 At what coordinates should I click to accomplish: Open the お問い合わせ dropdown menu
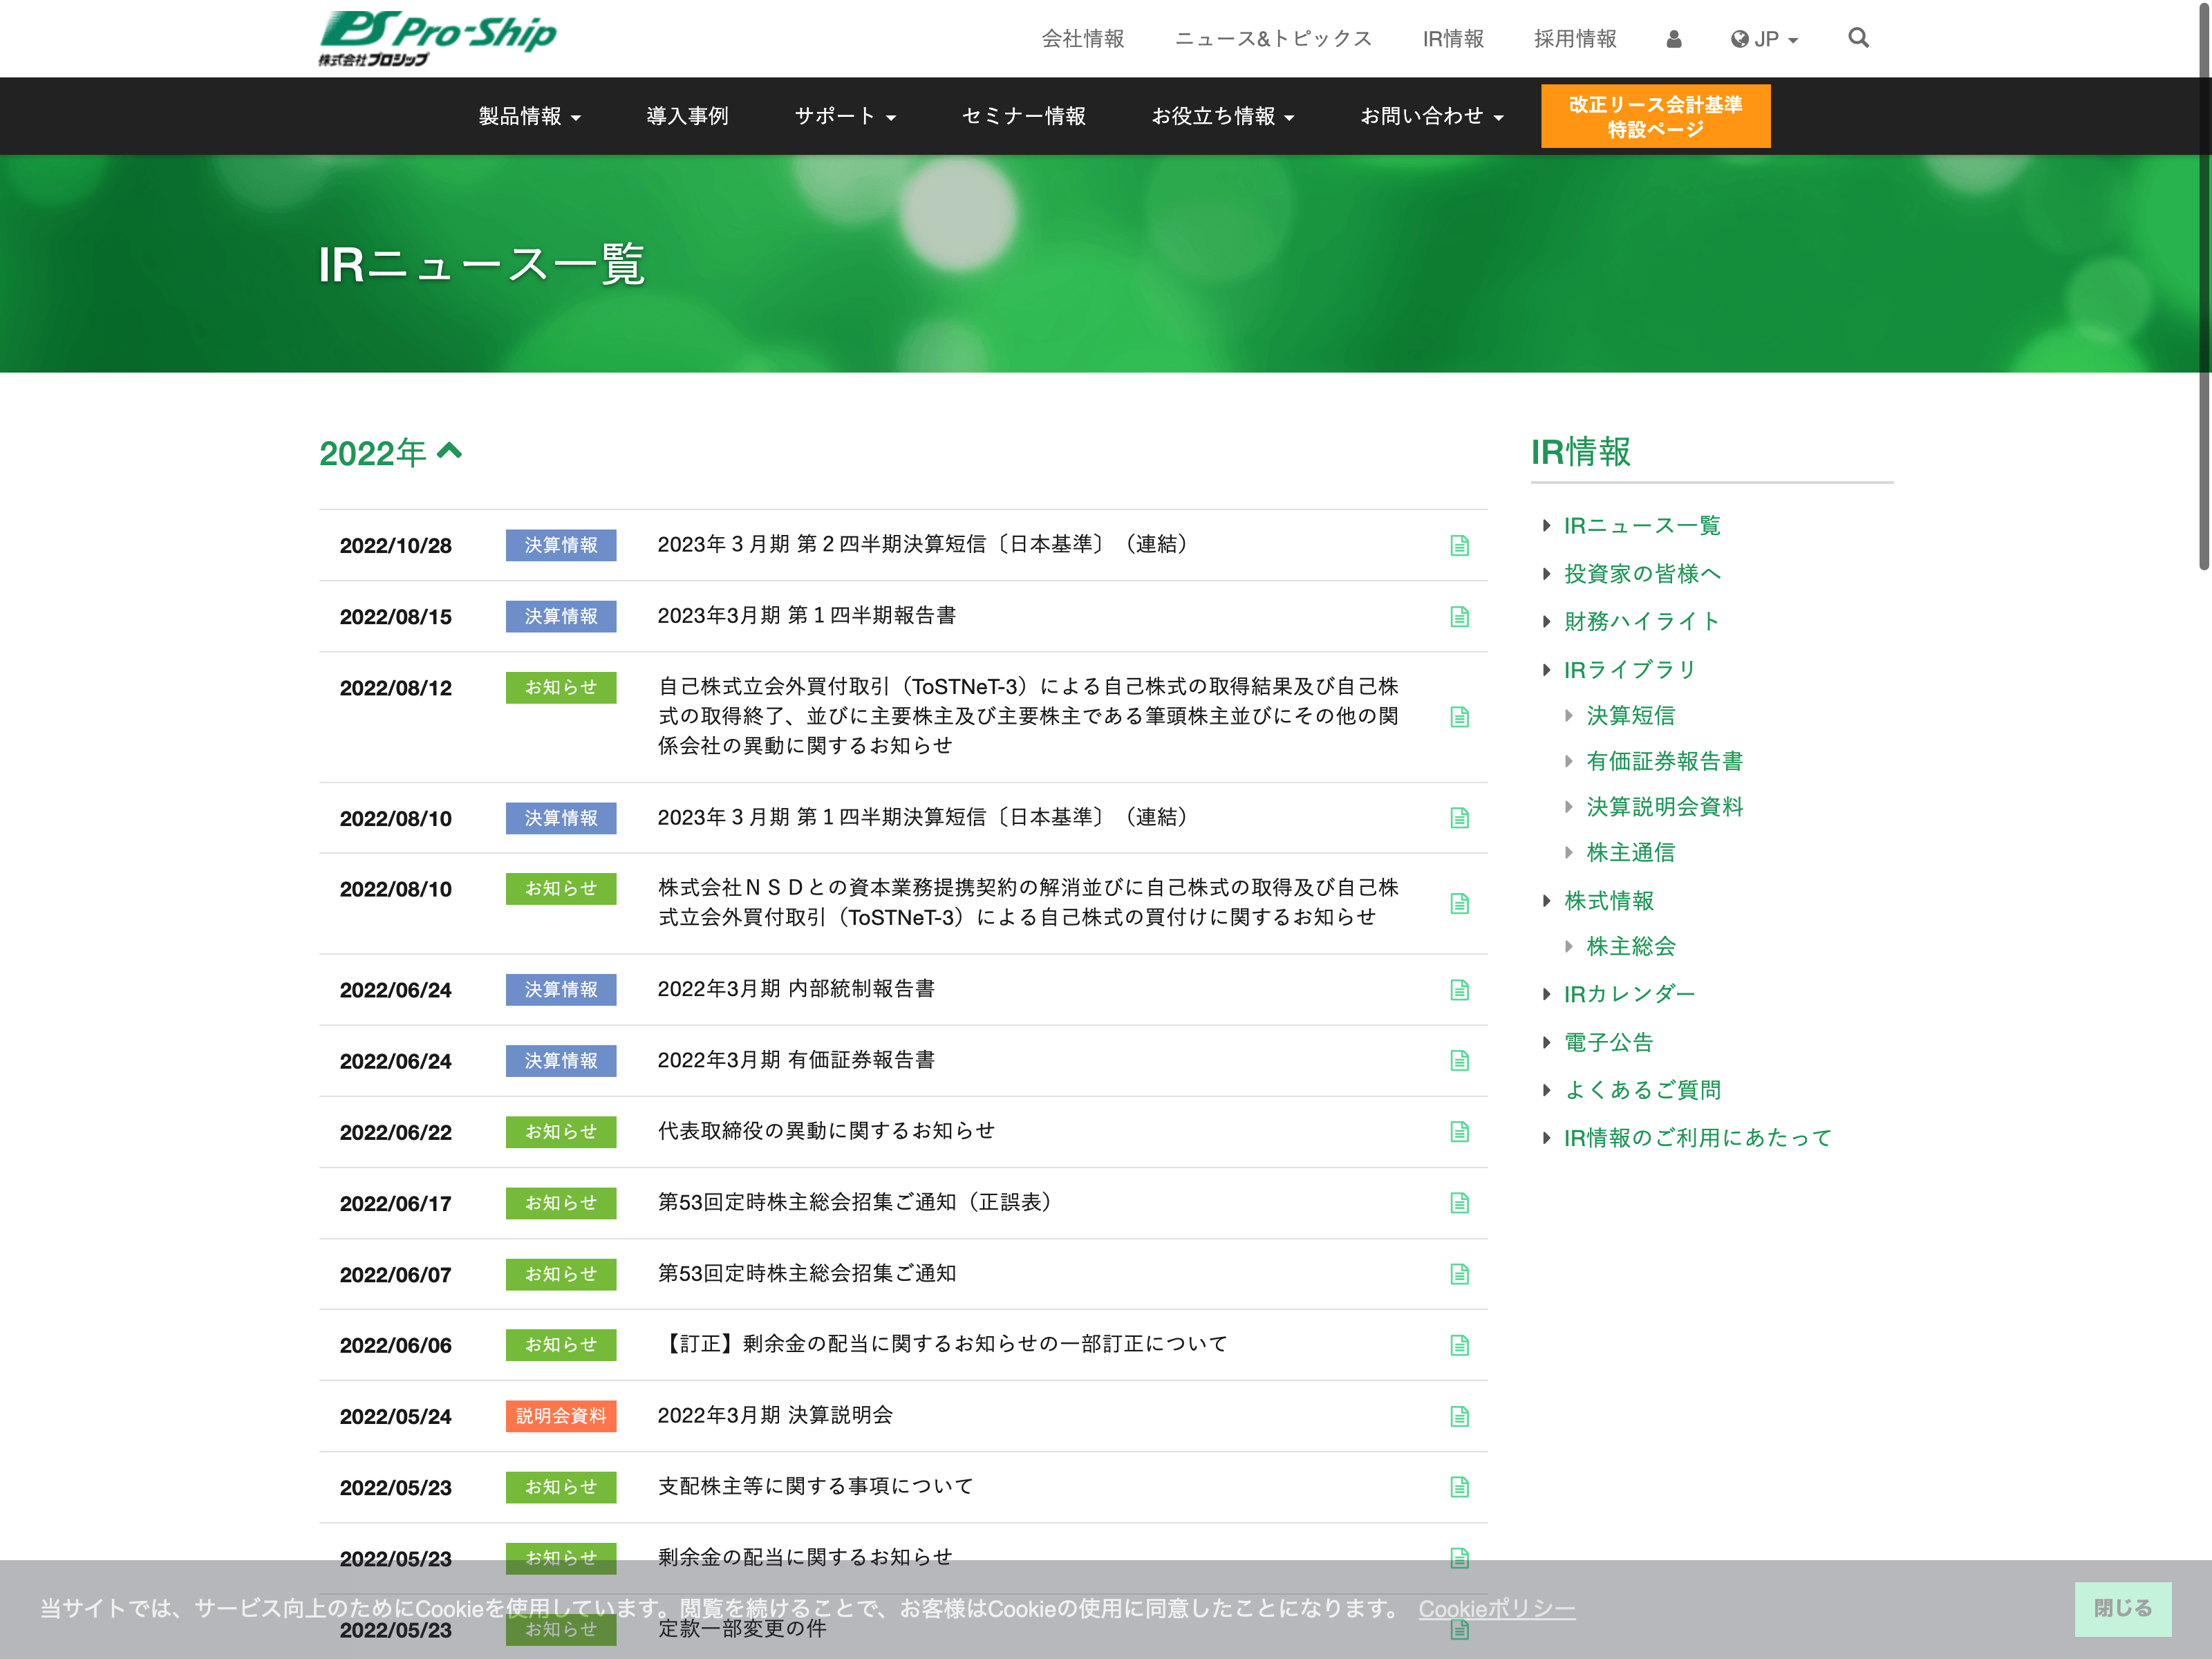click(x=1431, y=116)
